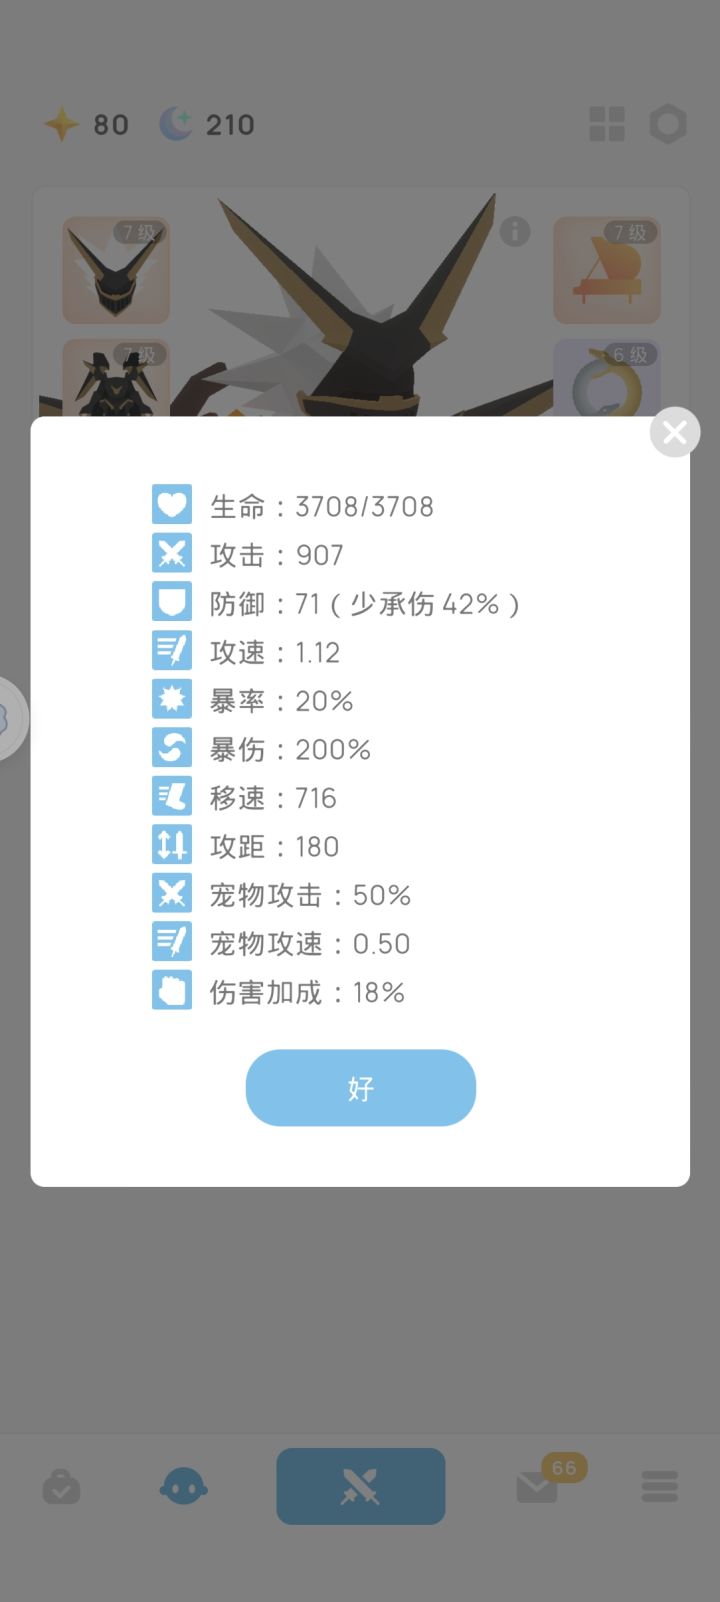Tap the shield 防御 defense icon

(172, 602)
